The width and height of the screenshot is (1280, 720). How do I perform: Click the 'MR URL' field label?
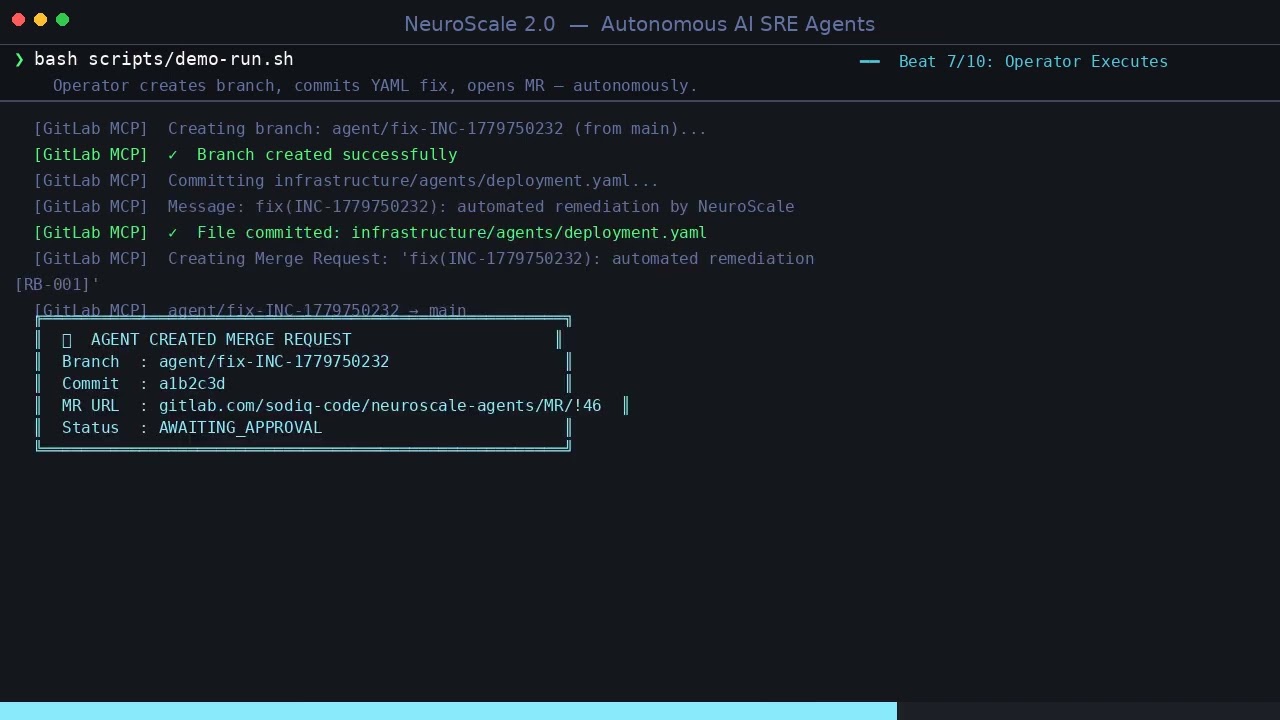(90, 406)
